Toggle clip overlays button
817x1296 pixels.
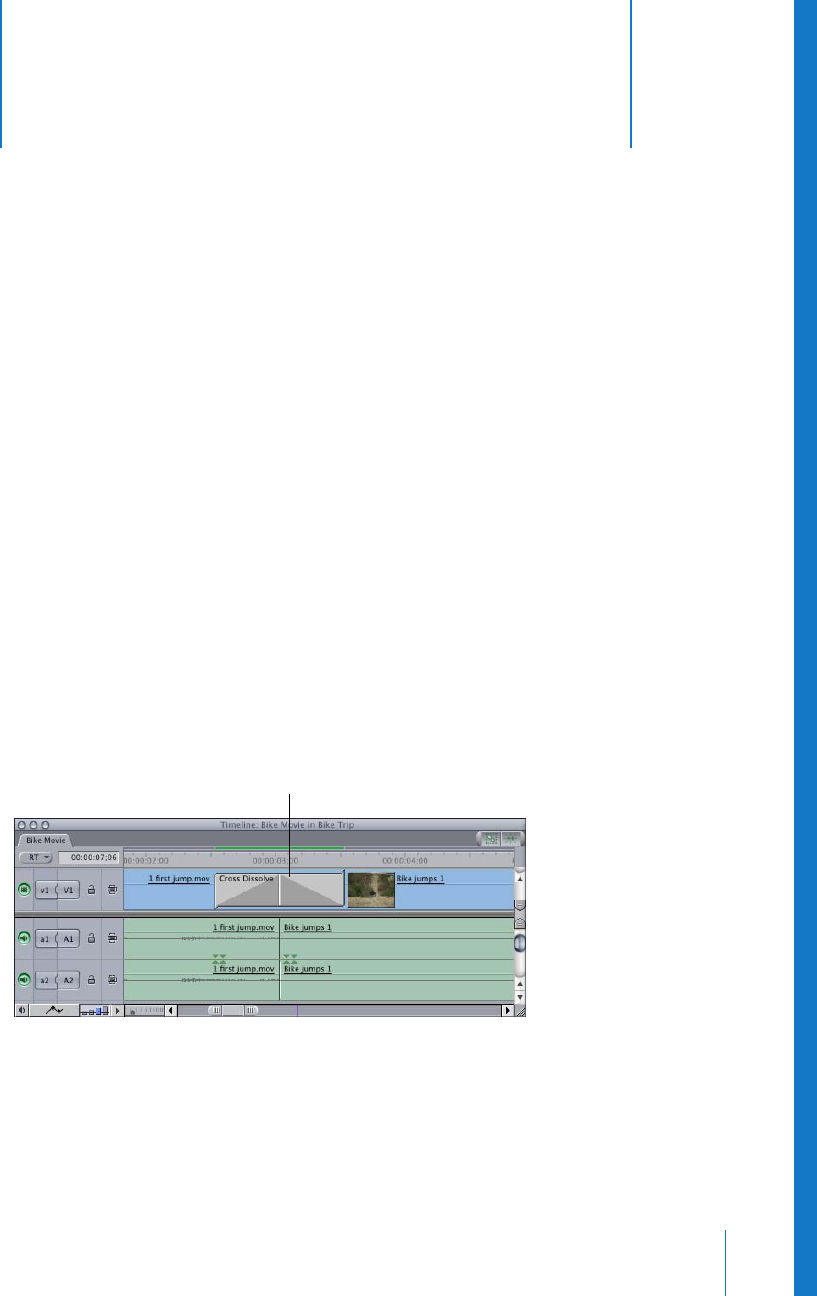pos(54,1011)
